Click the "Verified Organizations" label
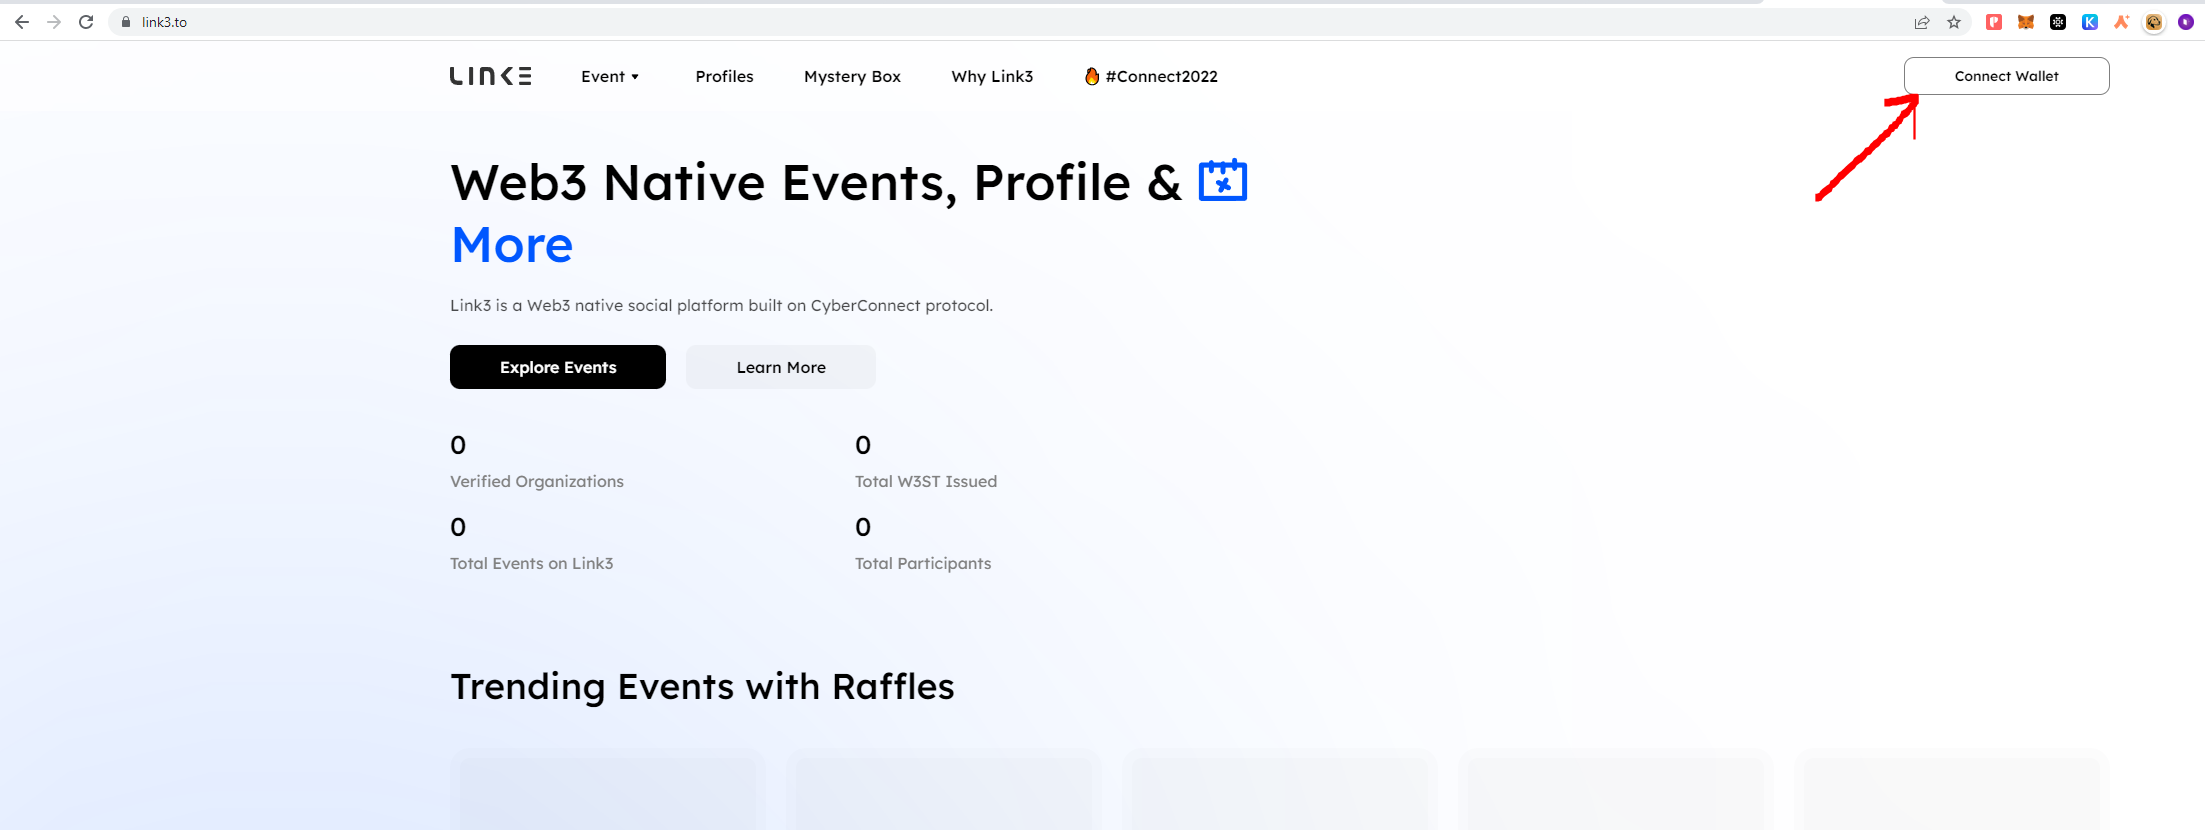Image resolution: width=2205 pixels, height=830 pixels. pyautogui.click(x=537, y=481)
